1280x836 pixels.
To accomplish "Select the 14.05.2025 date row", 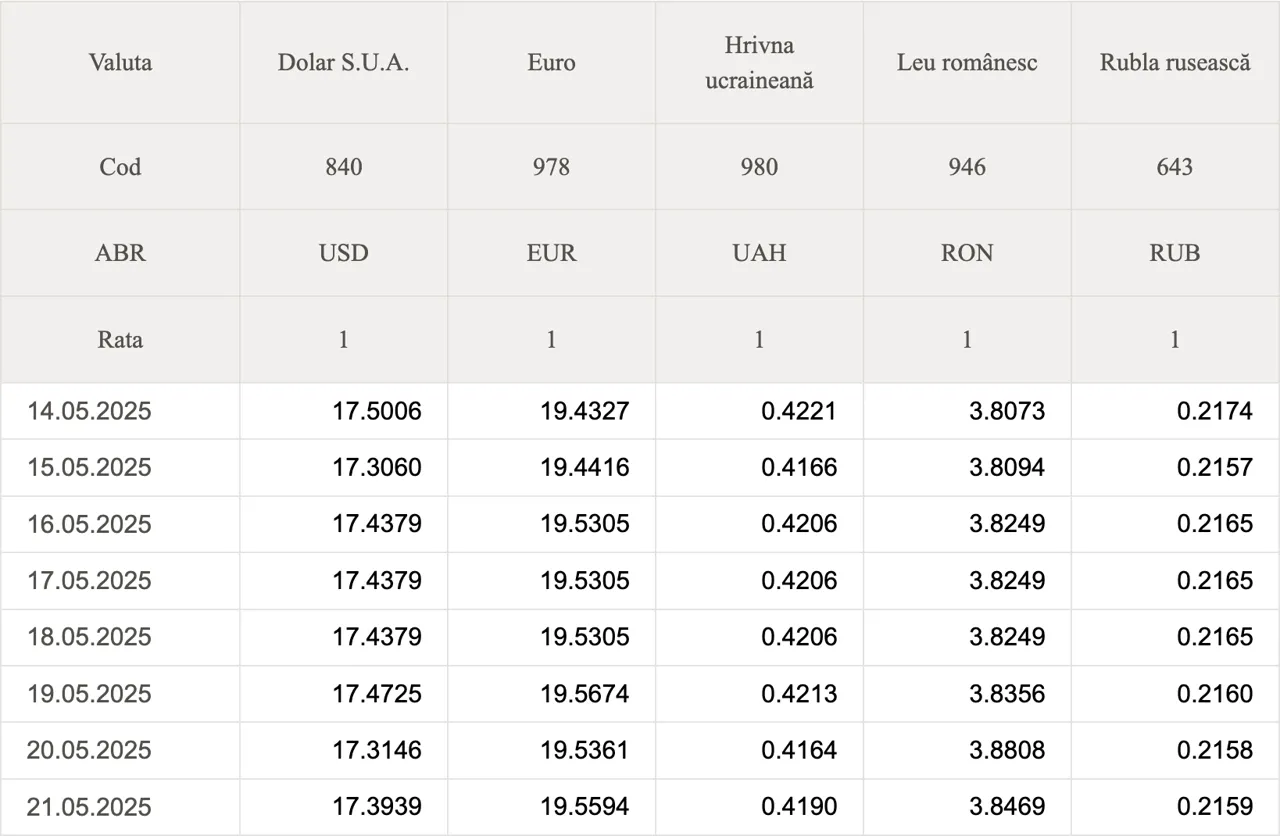I will click(640, 411).
